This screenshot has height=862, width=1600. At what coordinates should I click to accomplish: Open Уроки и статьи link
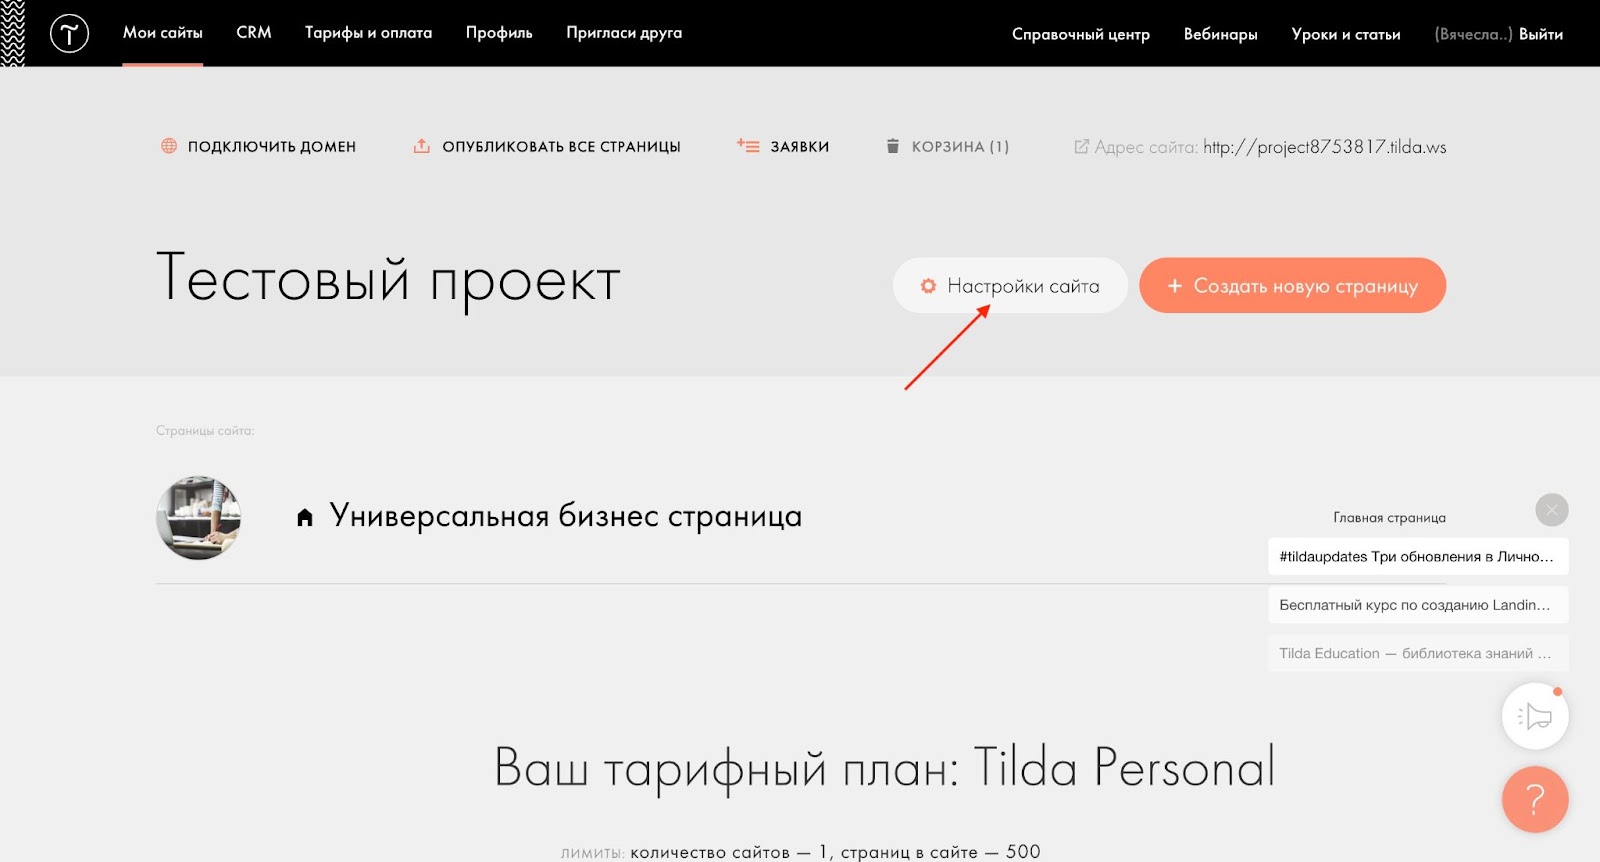(x=1346, y=34)
